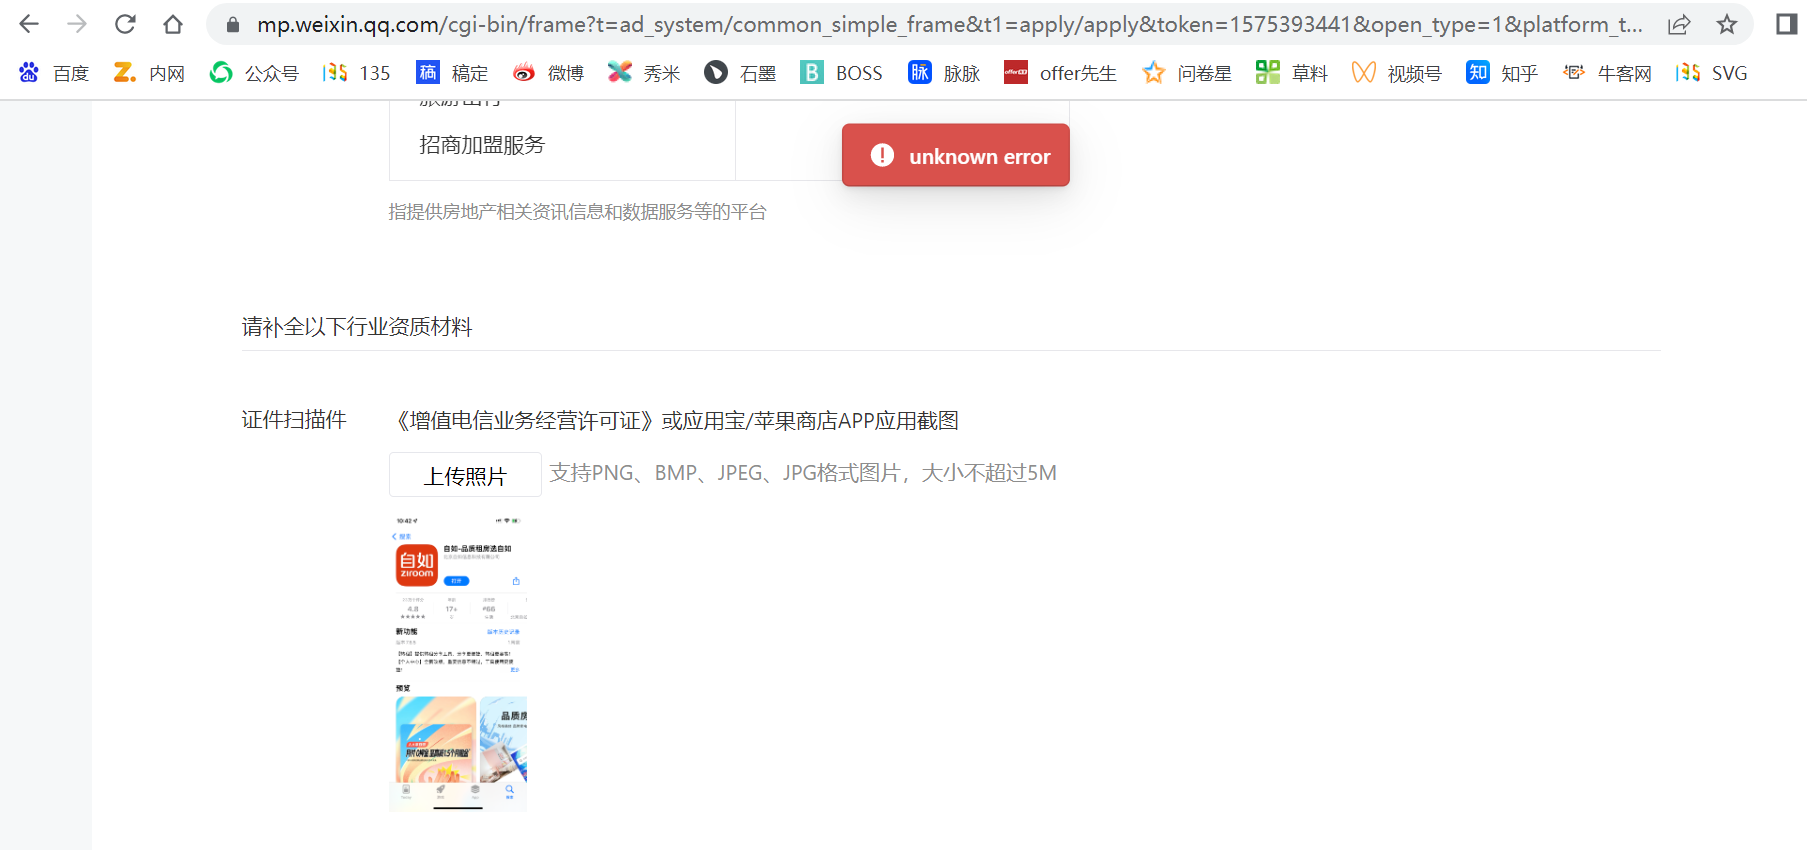The height and width of the screenshot is (850, 1807).
Task: Open the 草料 bookmark
Action: pyautogui.click(x=1292, y=73)
